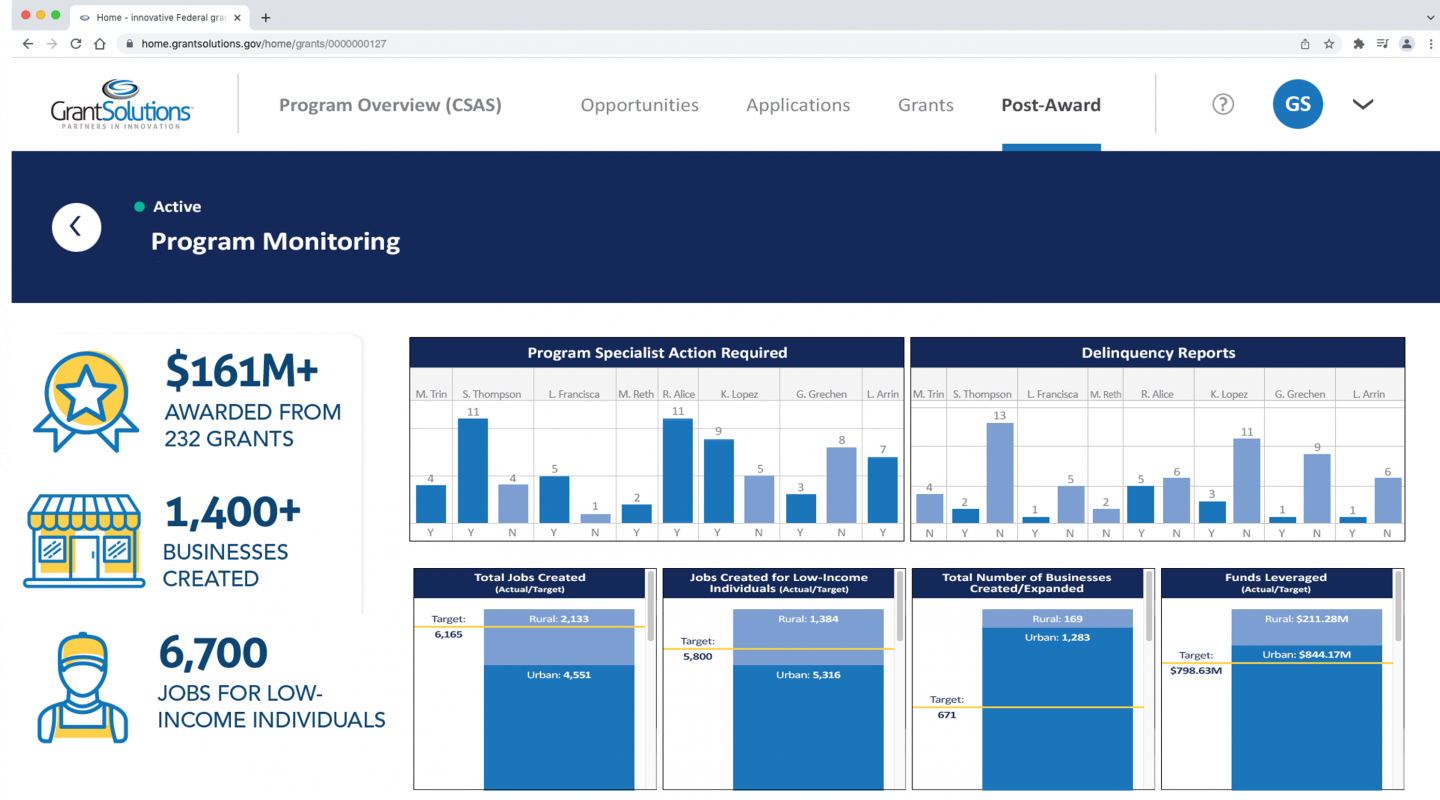
Task: Share this page via address bar icon
Action: (x=1305, y=44)
